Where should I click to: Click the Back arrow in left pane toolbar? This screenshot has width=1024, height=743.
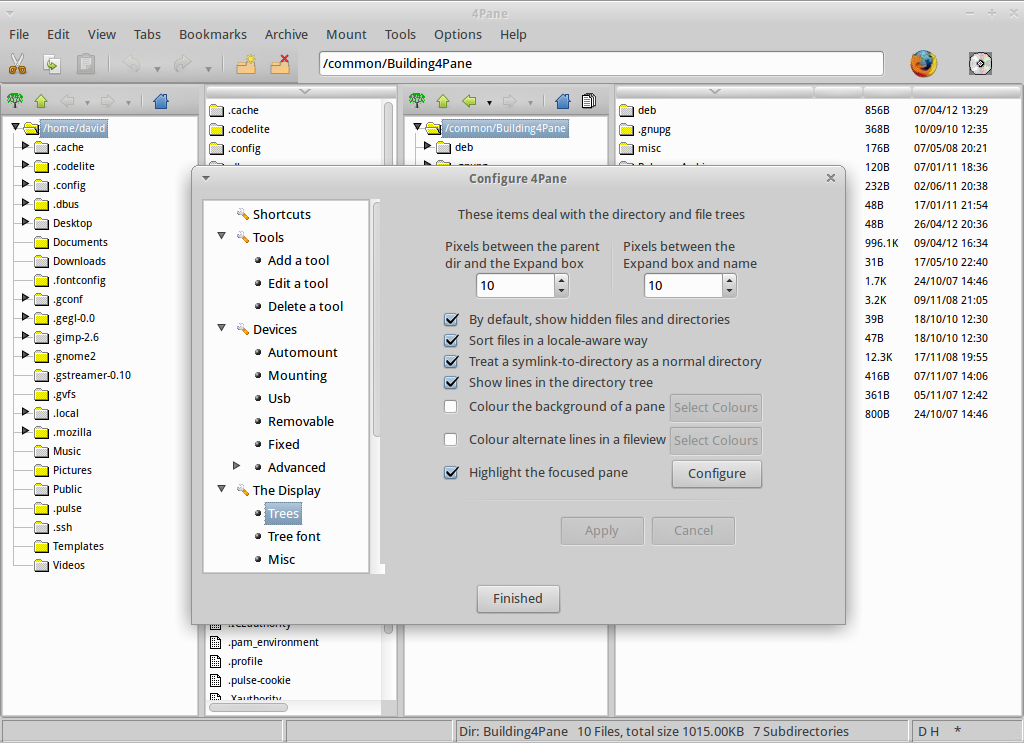coord(67,101)
